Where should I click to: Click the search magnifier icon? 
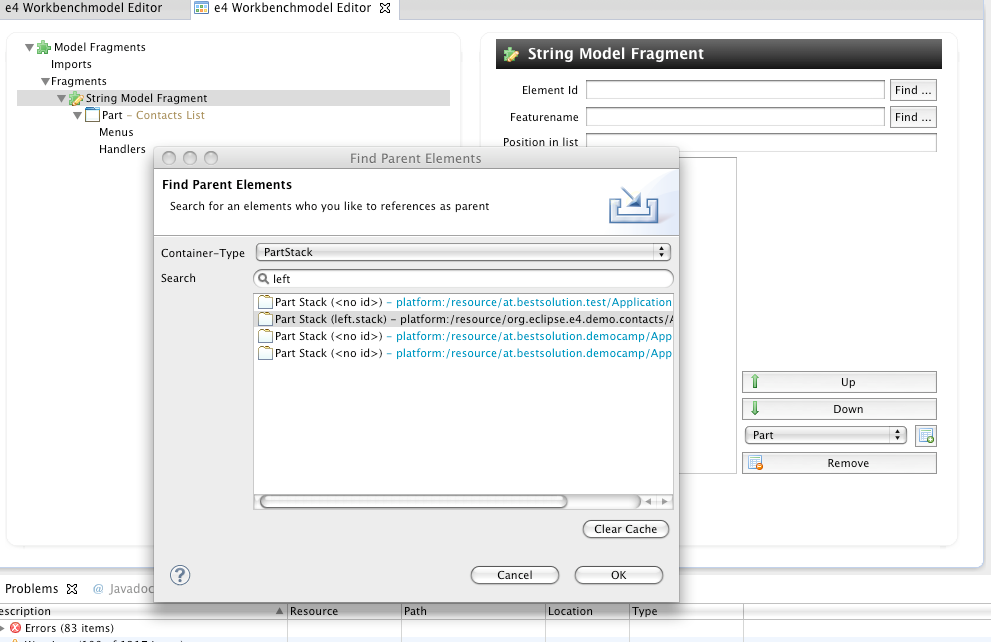pos(264,279)
